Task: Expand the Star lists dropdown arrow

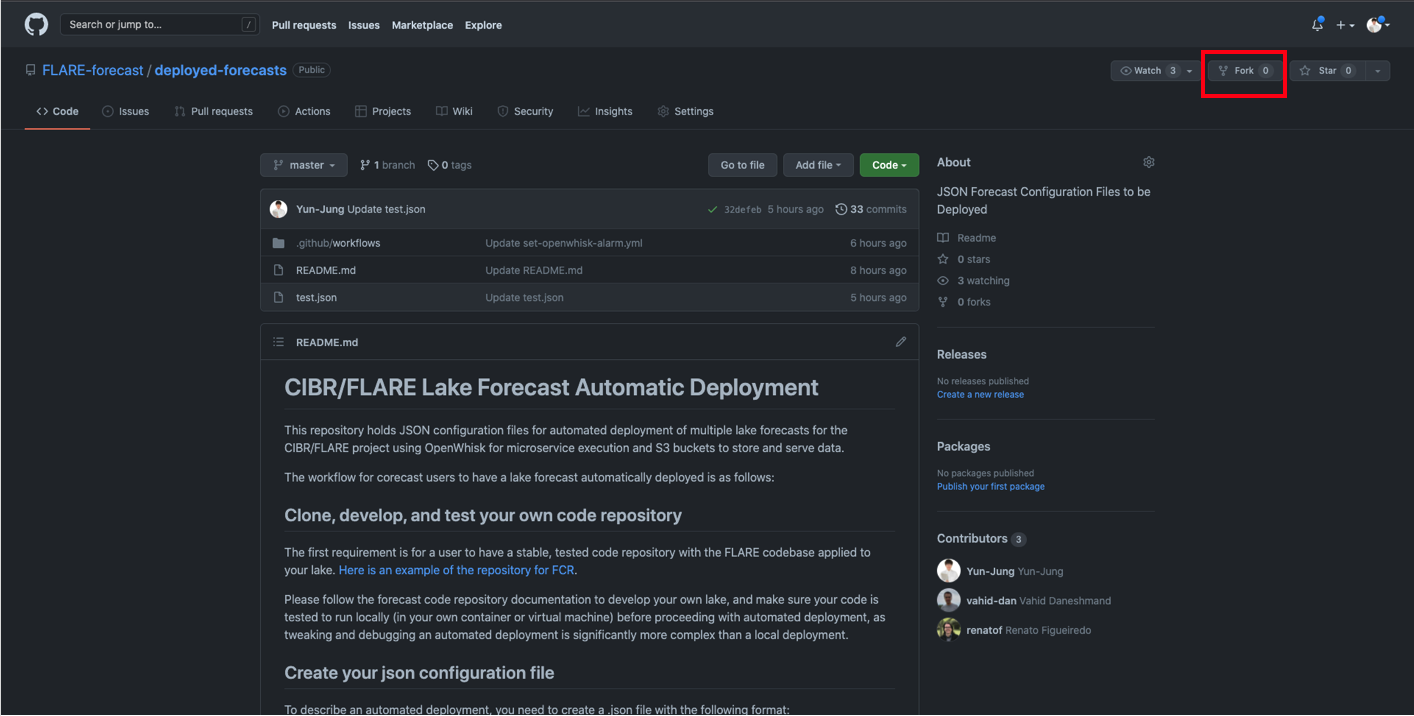Action: click(x=1378, y=71)
